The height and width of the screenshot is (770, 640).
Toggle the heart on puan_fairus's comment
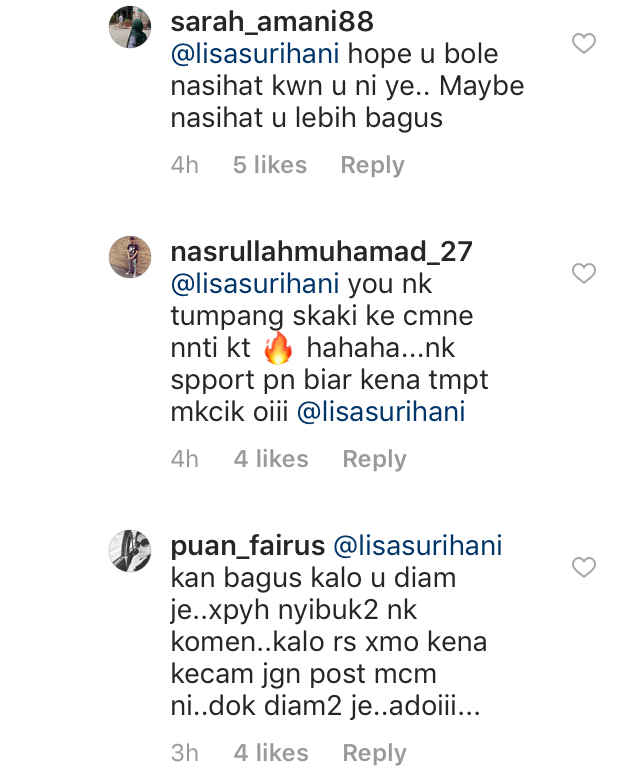(583, 568)
